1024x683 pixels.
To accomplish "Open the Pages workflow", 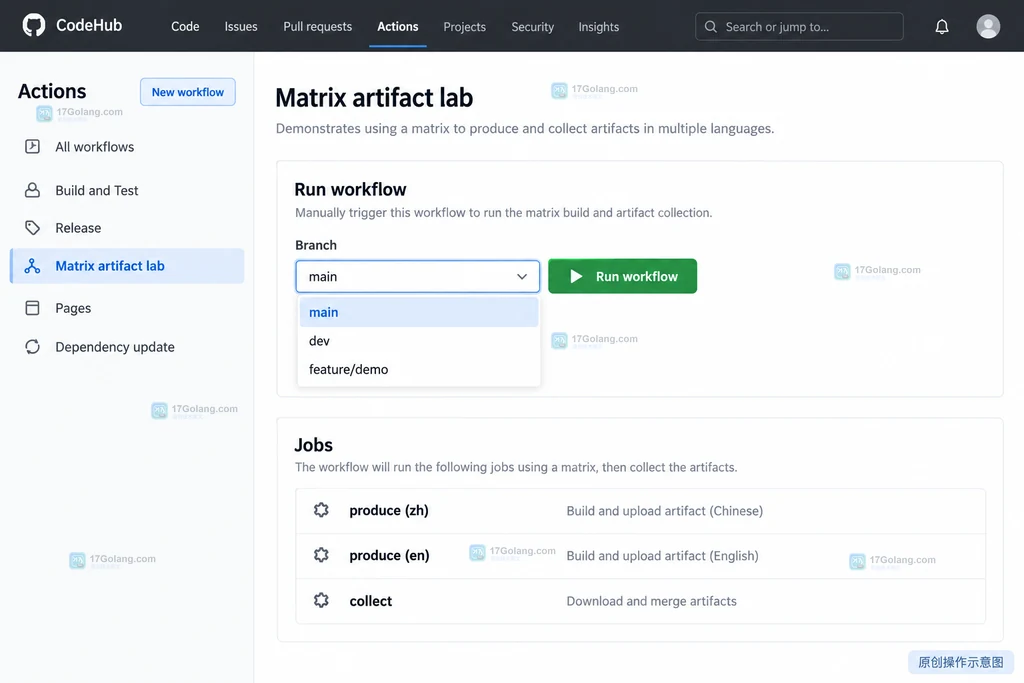I will (127, 308).
